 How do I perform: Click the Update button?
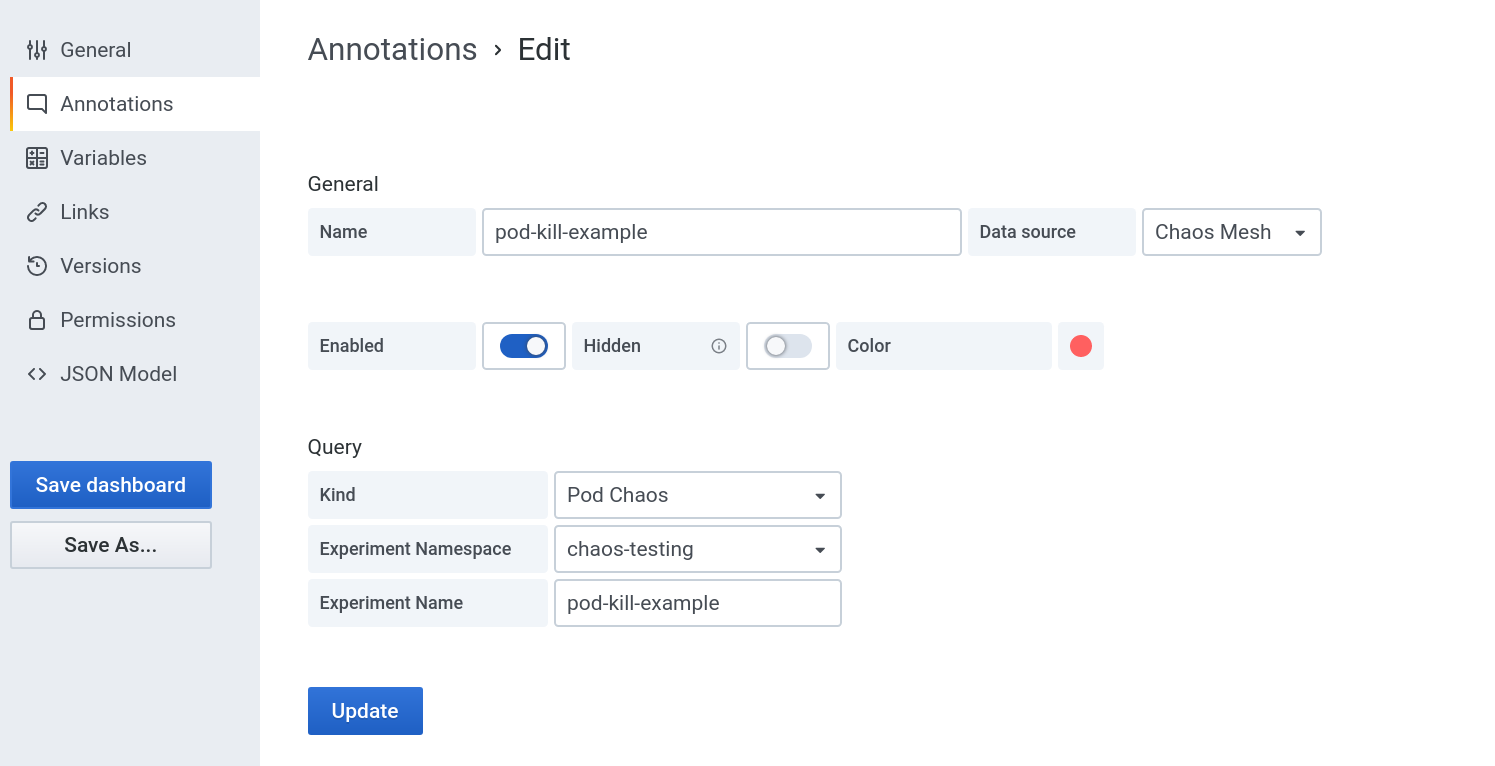pos(365,711)
